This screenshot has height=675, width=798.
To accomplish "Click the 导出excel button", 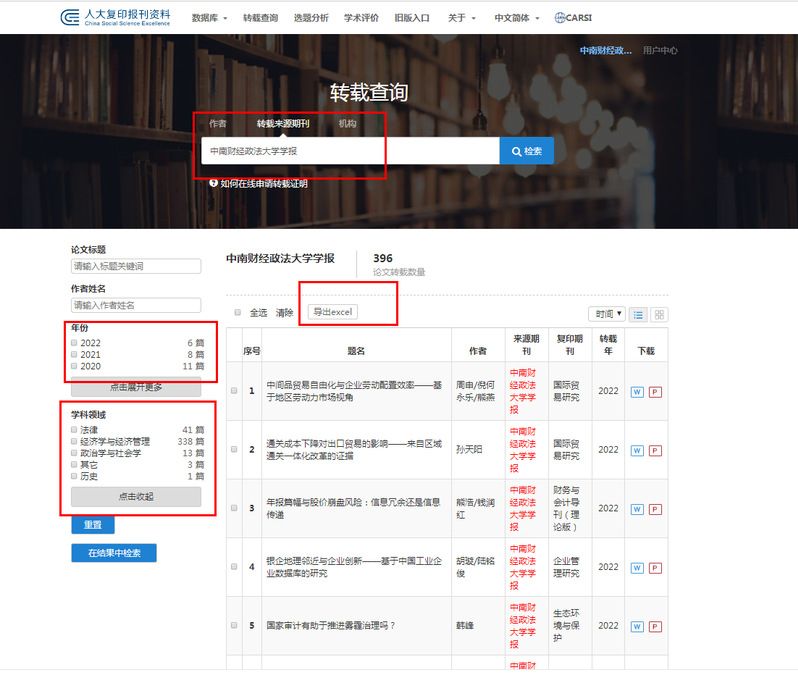I will coord(333,312).
